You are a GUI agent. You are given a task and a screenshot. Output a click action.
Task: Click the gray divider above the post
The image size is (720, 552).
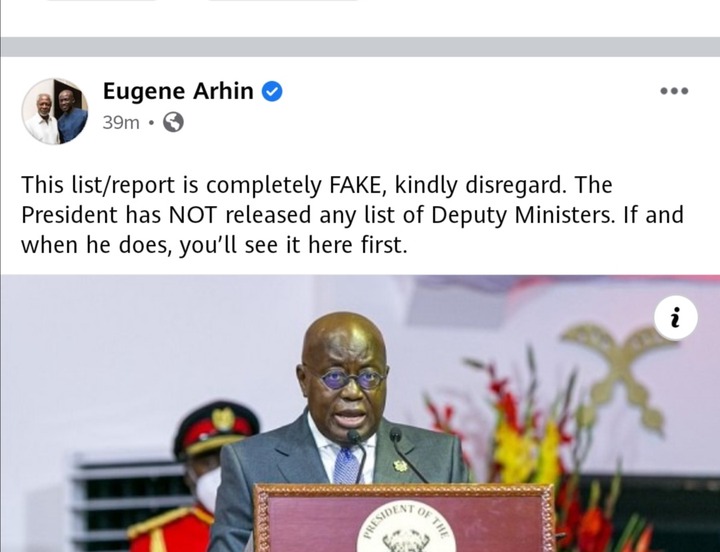pyautogui.click(x=360, y=47)
